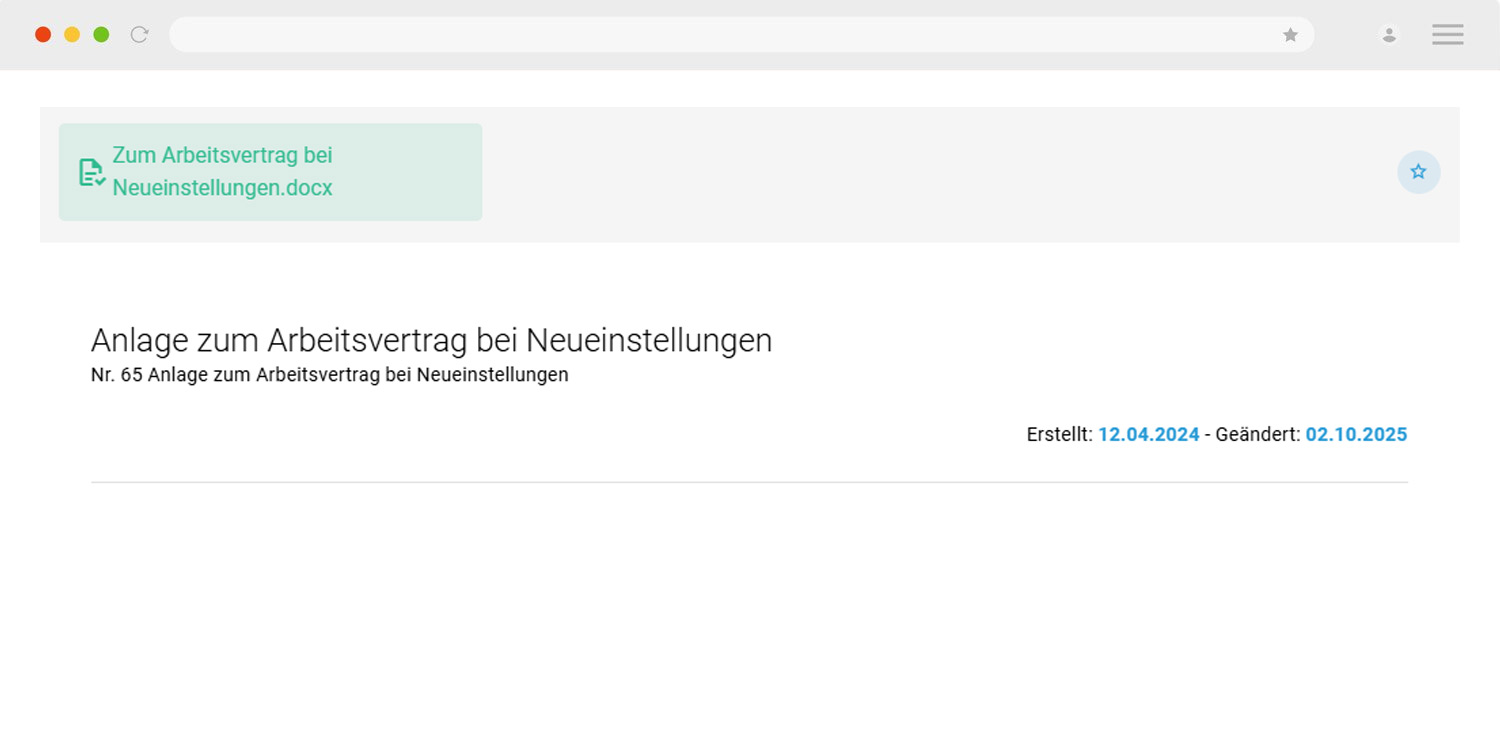The height and width of the screenshot is (750, 1500).
Task: Click the green document icon beside the filename
Action: (x=92, y=172)
